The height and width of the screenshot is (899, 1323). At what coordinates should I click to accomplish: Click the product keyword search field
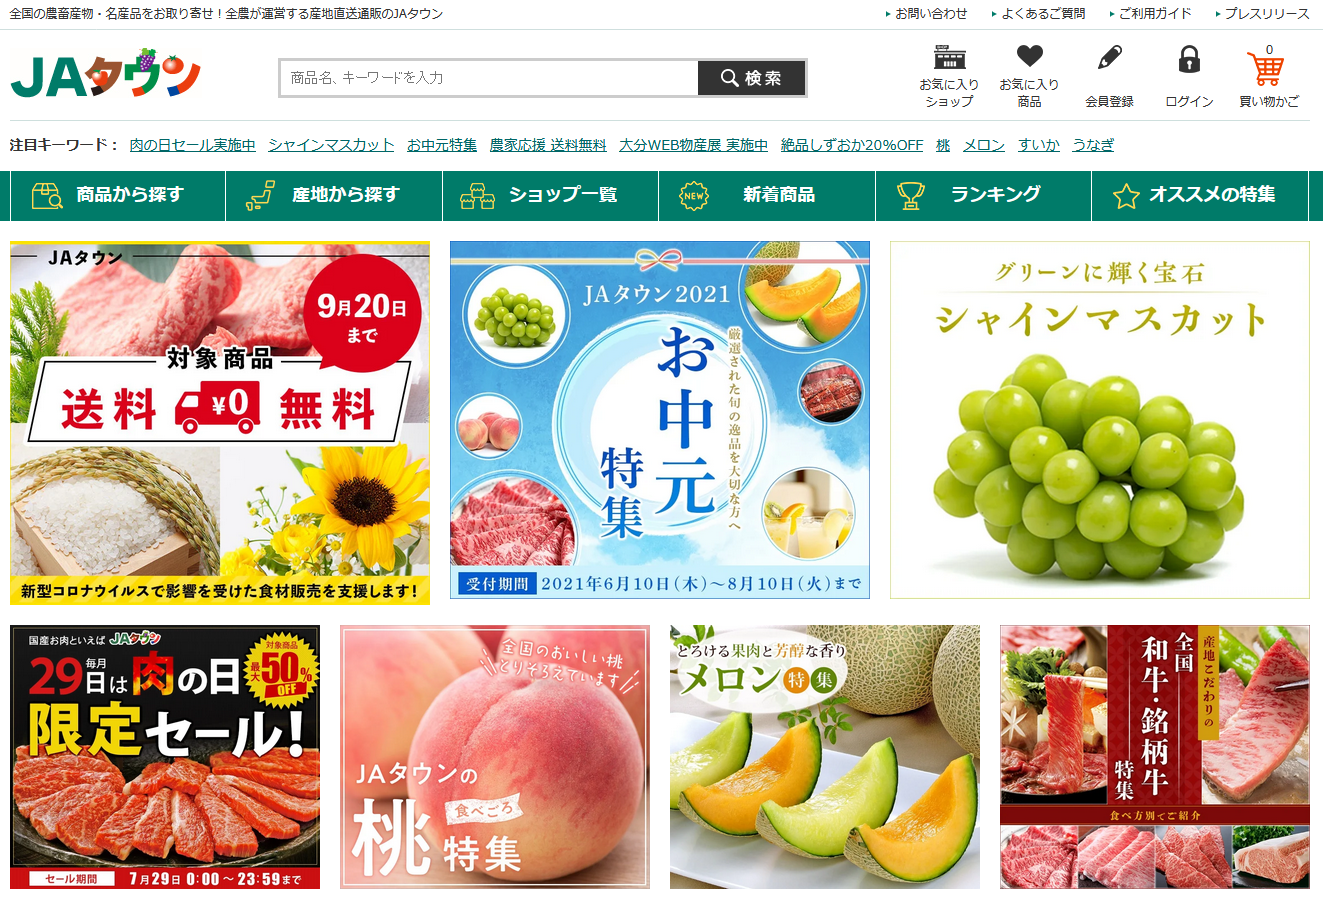(489, 78)
